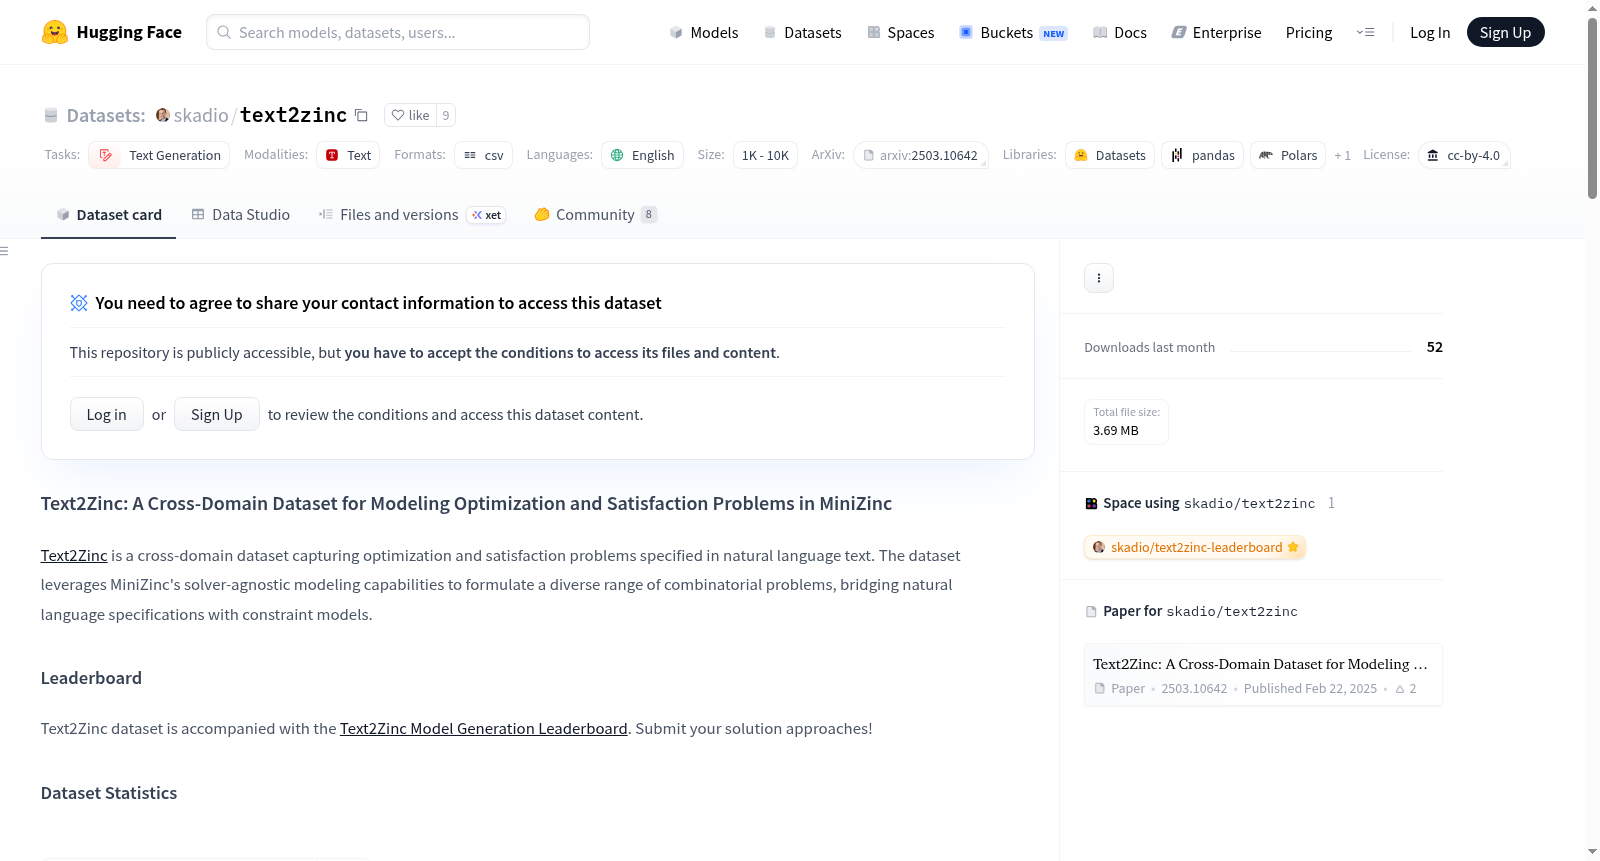Click Sign Up inside the access notice
Image resolution: width=1600 pixels, height=861 pixels.
click(x=217, y=414)
